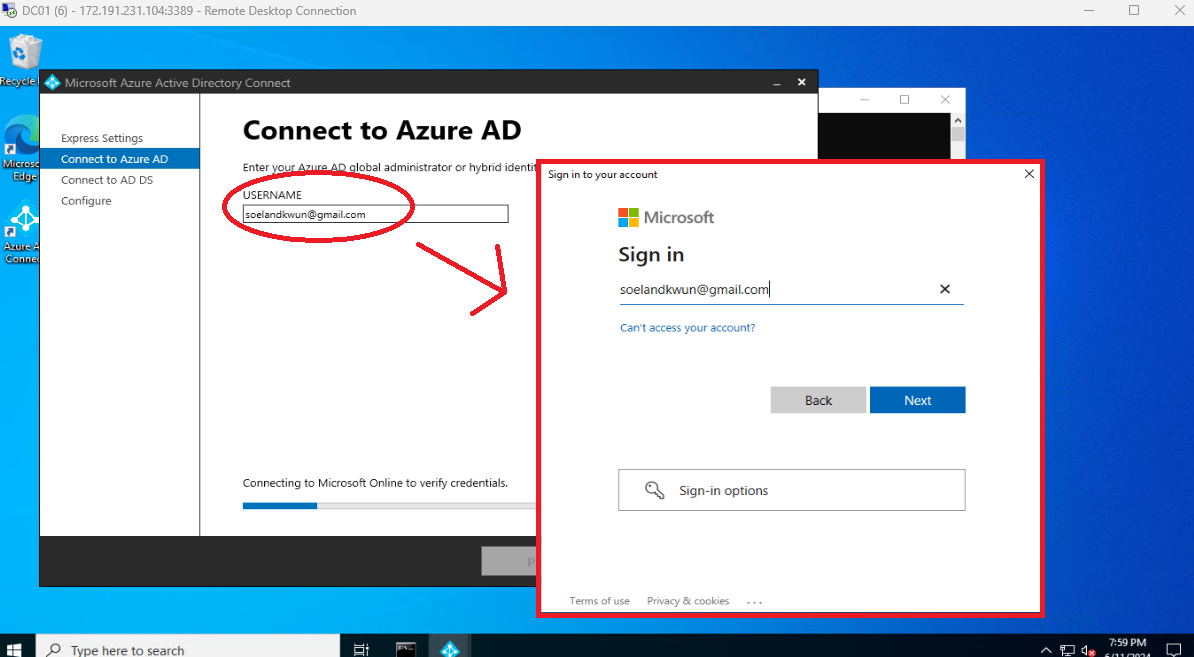
Task: Click Can't access your account link
Action: [687, 327]
